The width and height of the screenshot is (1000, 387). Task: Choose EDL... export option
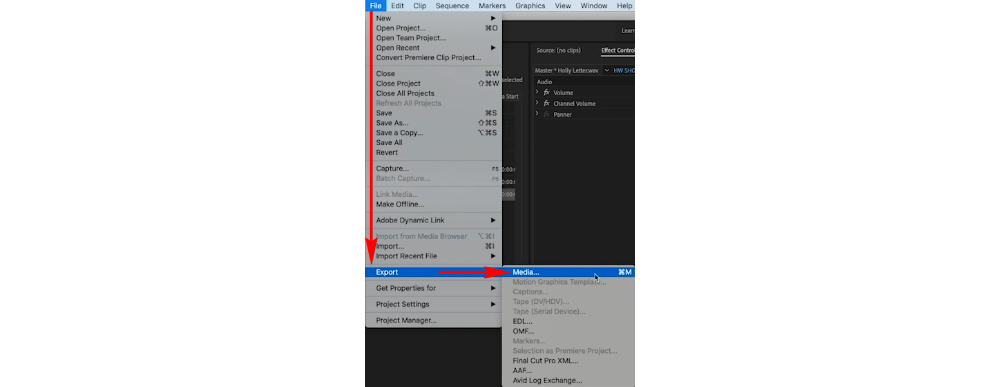coord(569,321)
